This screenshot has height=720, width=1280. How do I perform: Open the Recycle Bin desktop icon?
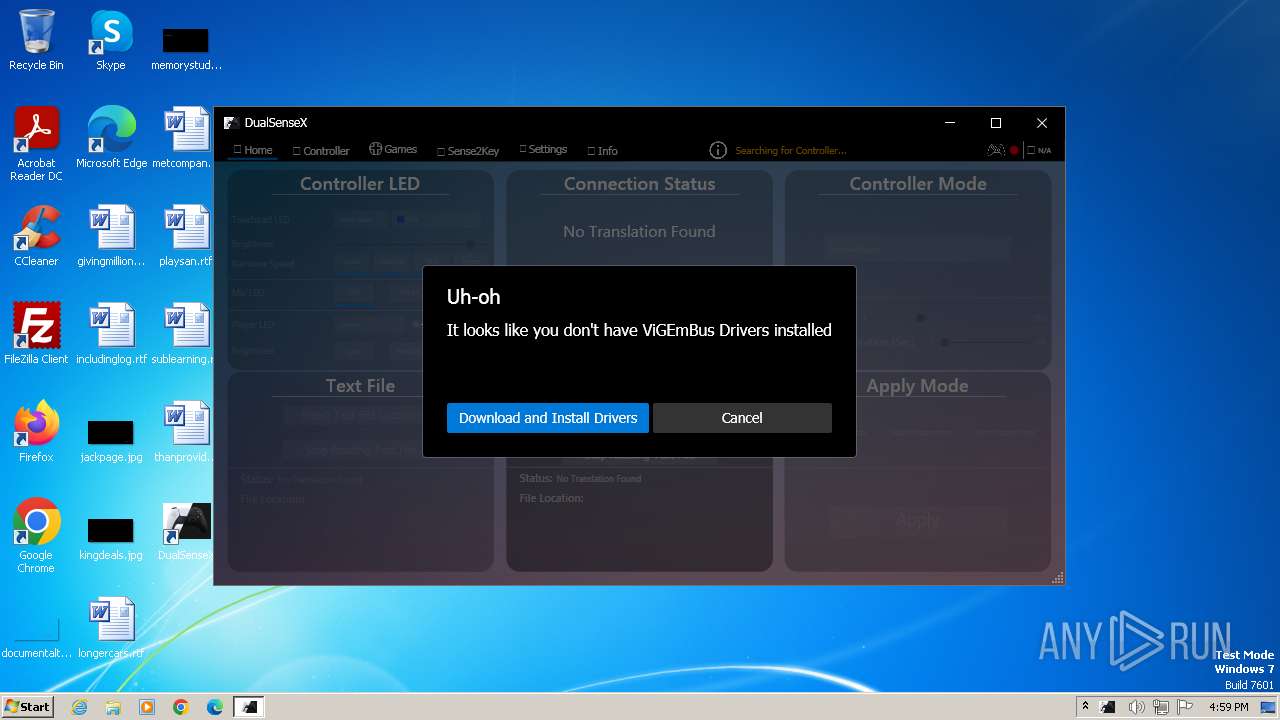(x=36, y=40)
